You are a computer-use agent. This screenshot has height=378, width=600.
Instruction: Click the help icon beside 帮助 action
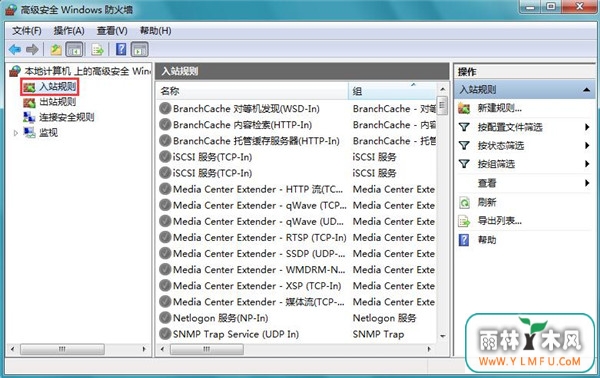(464, 240)
